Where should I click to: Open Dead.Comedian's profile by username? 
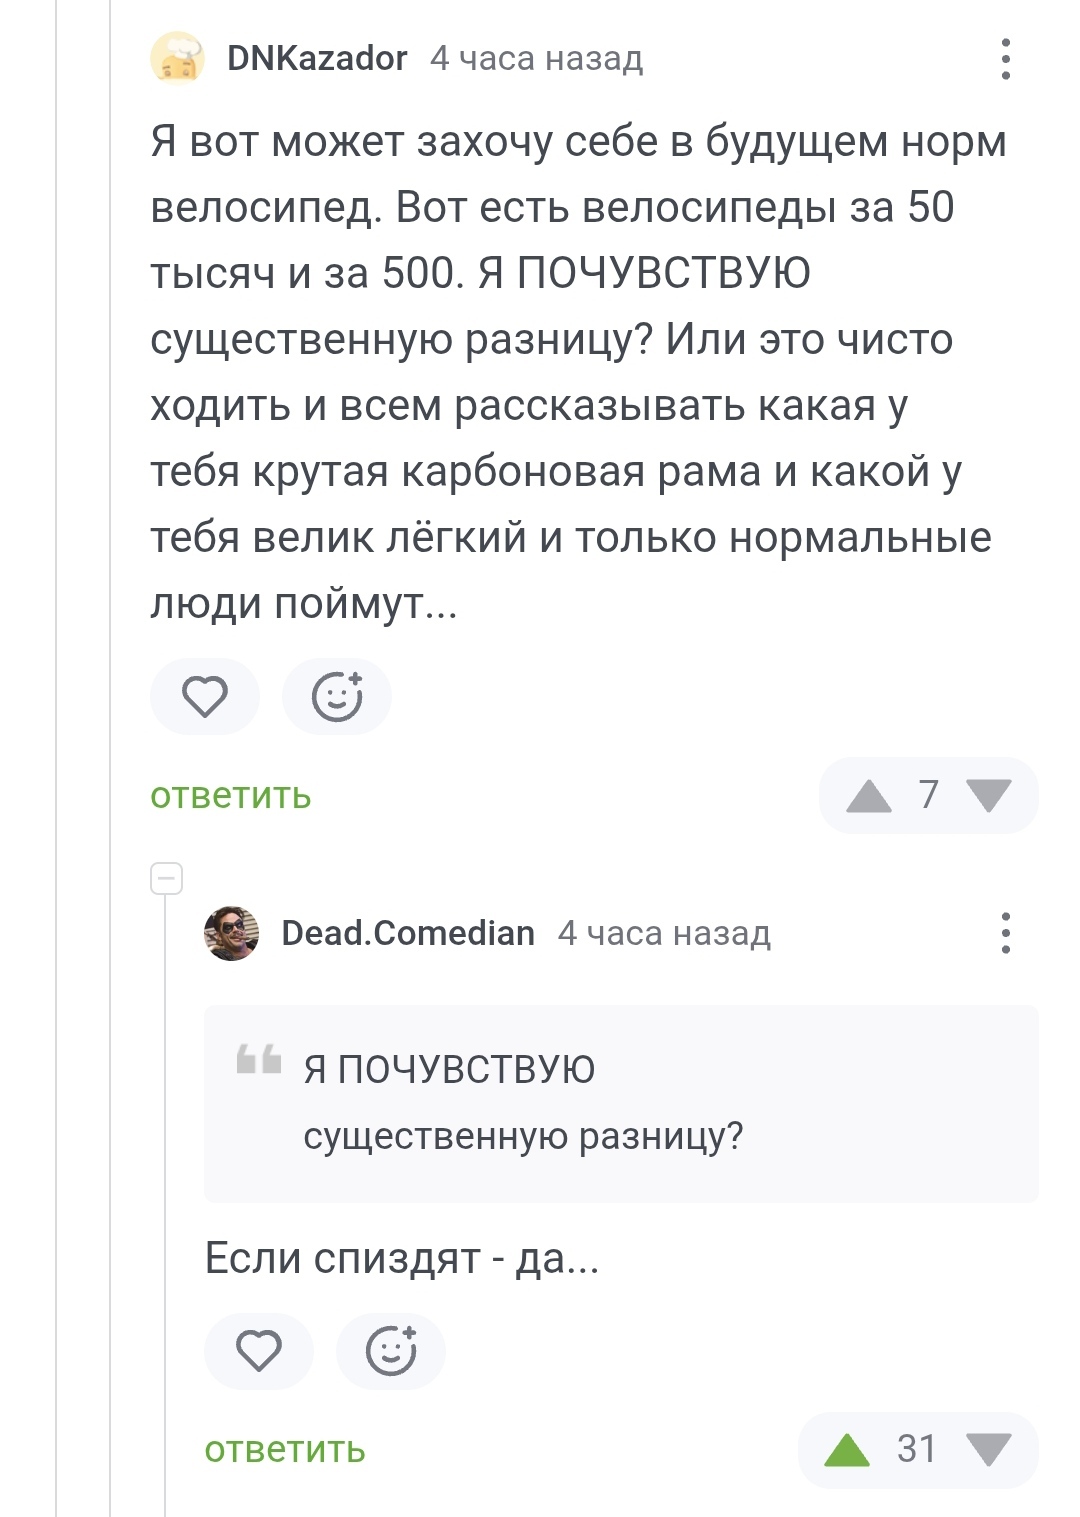click(408, 933)
